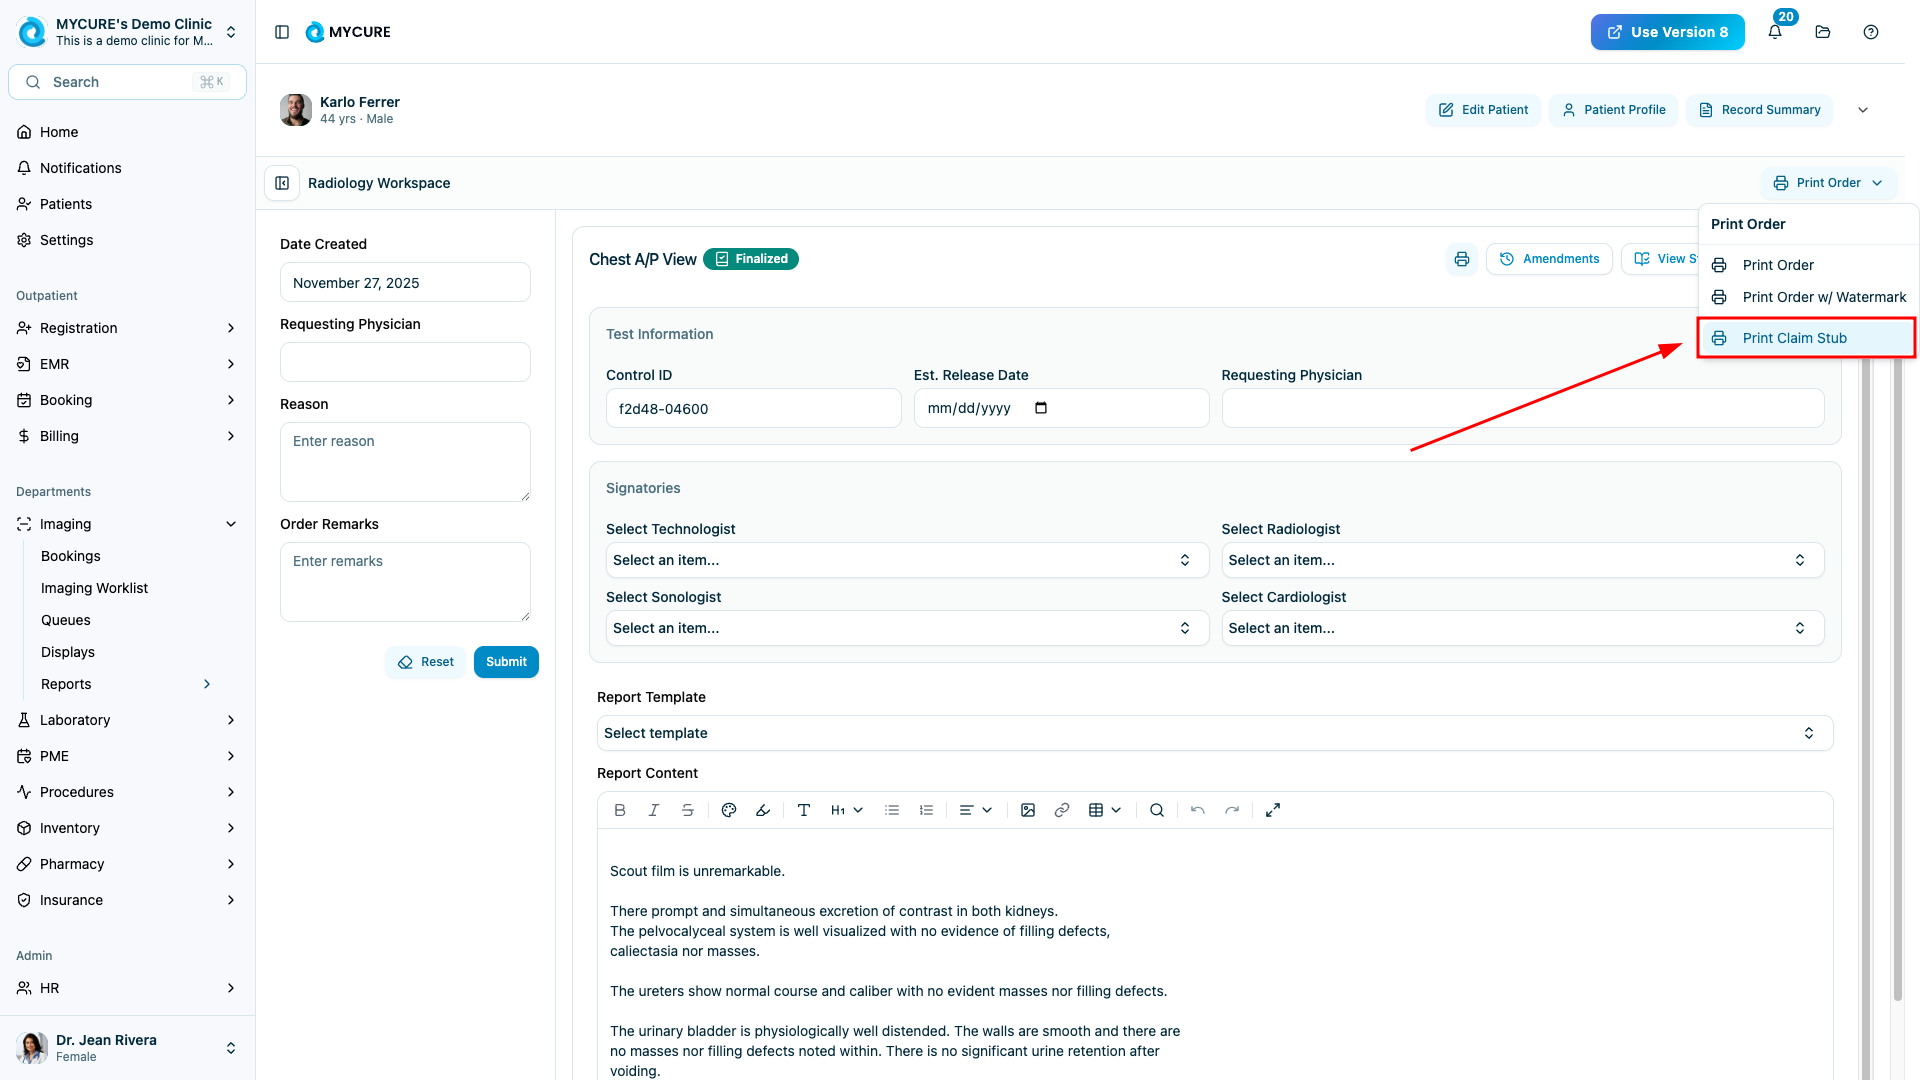Click the printer icon beside Amendments

(x=1462, y=259)
